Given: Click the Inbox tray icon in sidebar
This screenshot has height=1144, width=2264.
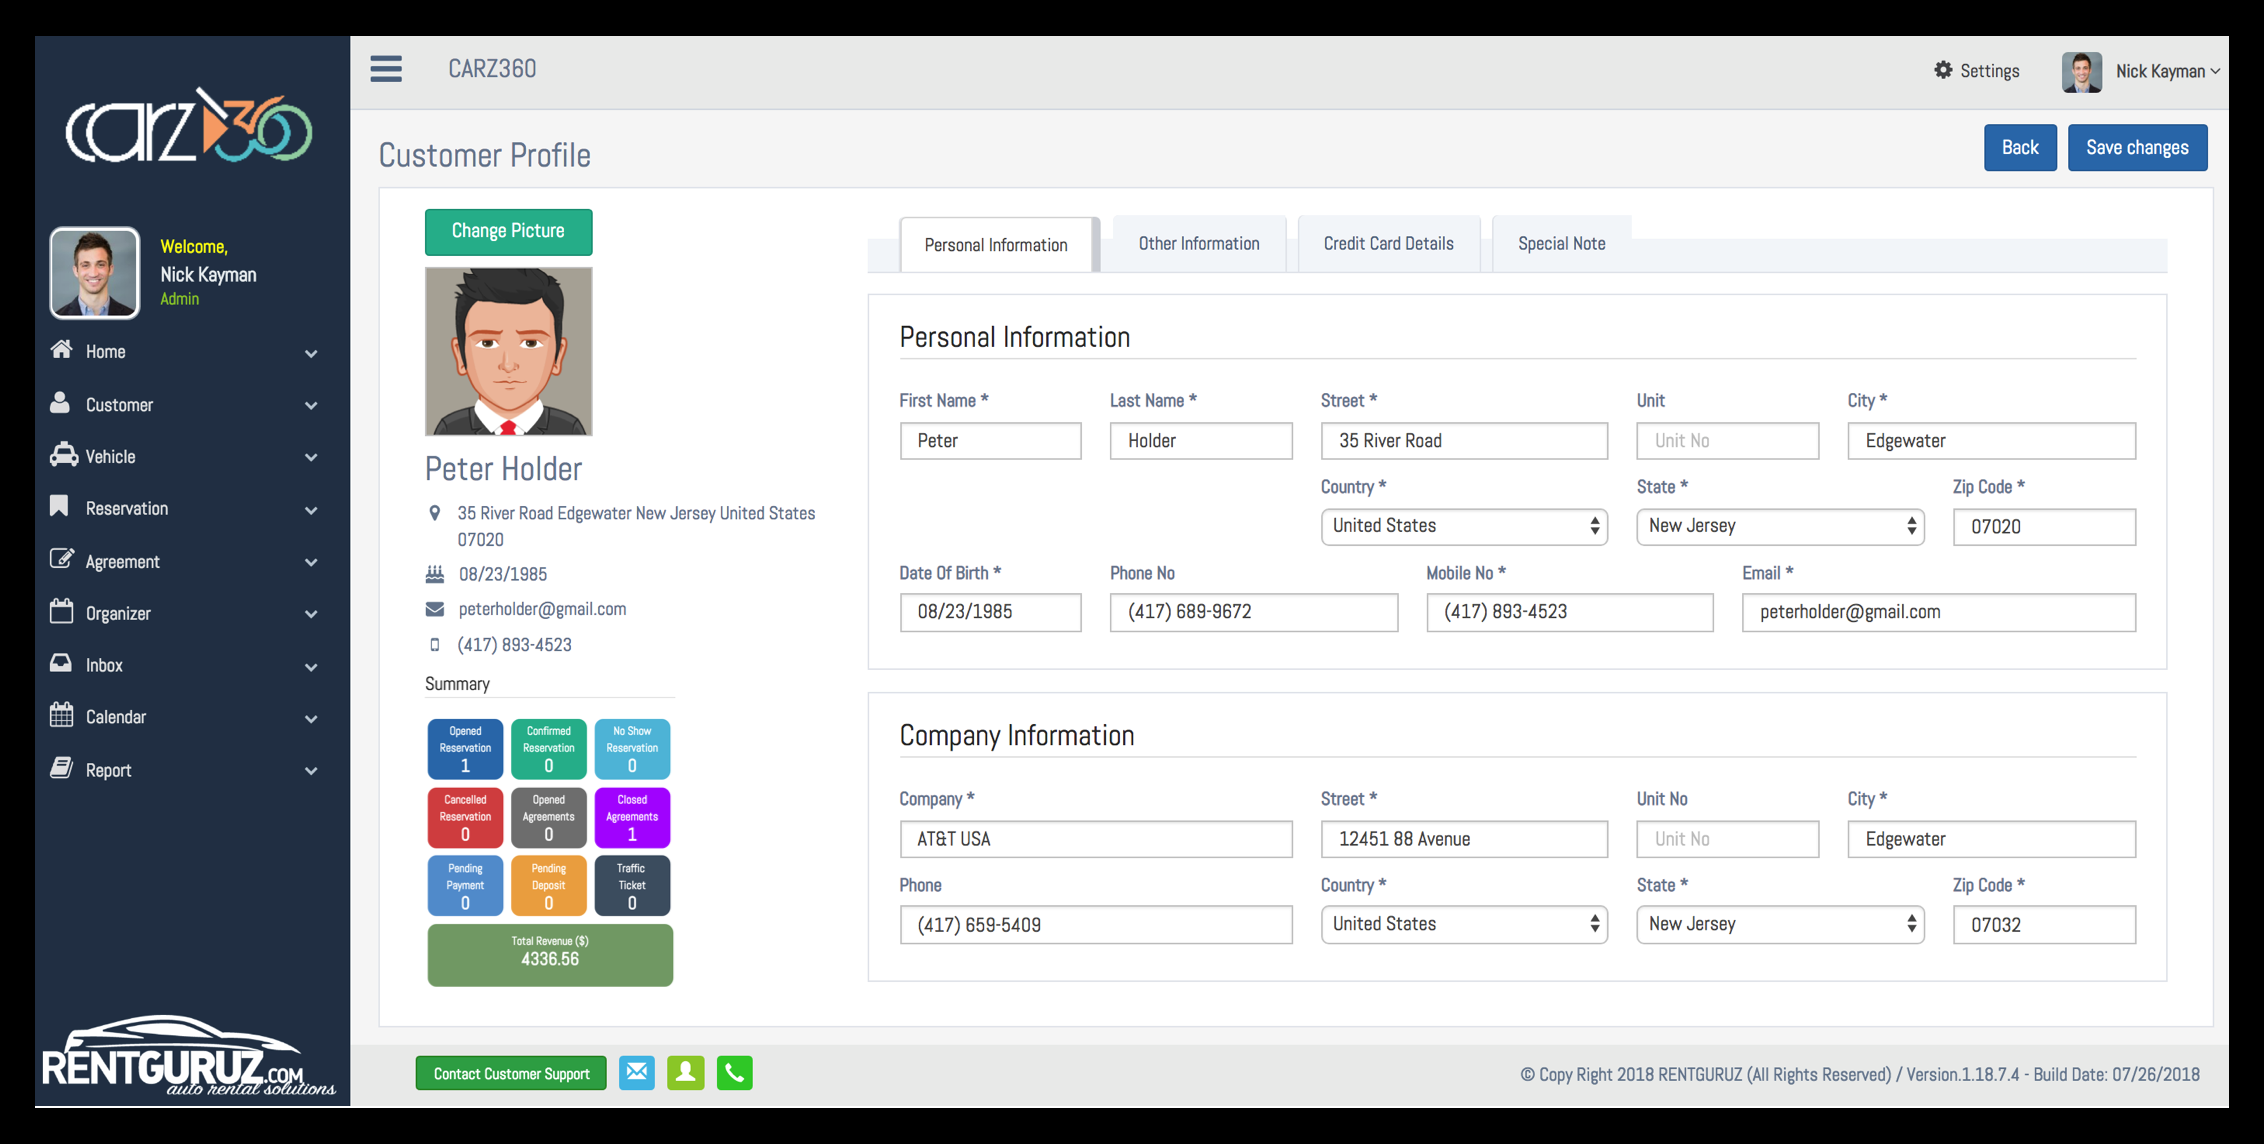Looking at the screenshot, I should click(x=62, y=664).
